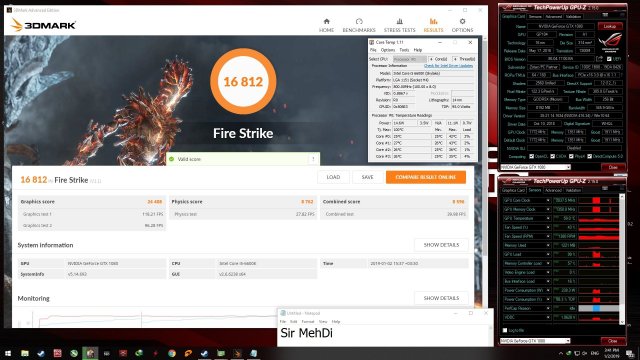Switch to Validation tab in top GPU-Z window
Image resolution: width=640 pixels, height=360 pixels.
pyautogui.click(x=573, y=17)
